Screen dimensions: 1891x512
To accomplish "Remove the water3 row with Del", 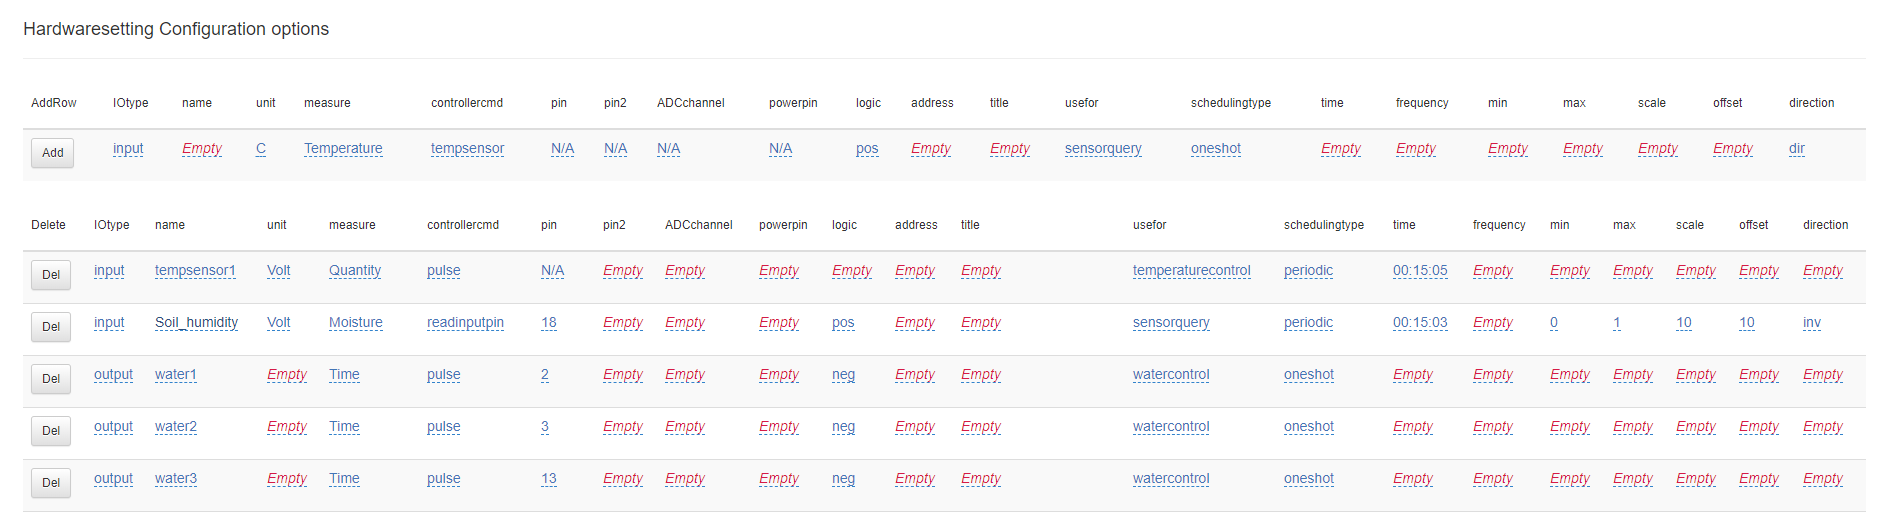I will pyautogui.click(x=51, y=483).
